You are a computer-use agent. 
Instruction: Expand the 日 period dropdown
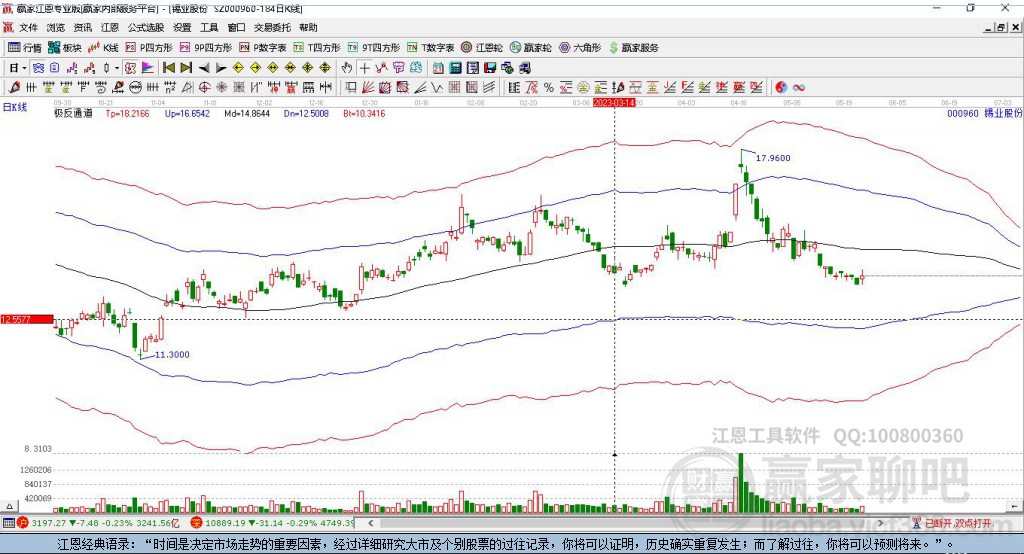pyautogui.click(x=24, y=68)
